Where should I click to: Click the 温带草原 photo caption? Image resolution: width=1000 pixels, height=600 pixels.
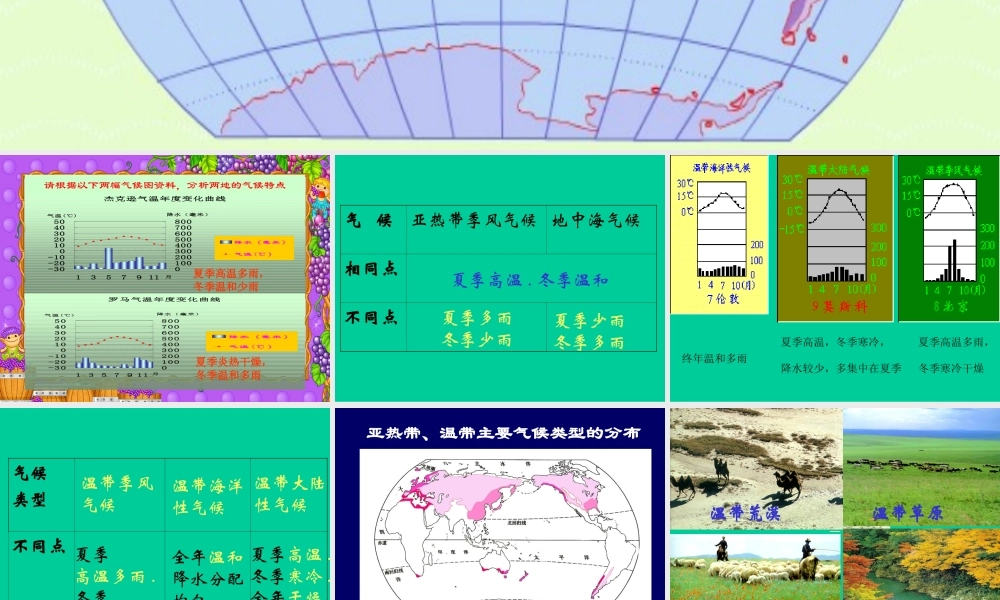click(x=908, y=513)
